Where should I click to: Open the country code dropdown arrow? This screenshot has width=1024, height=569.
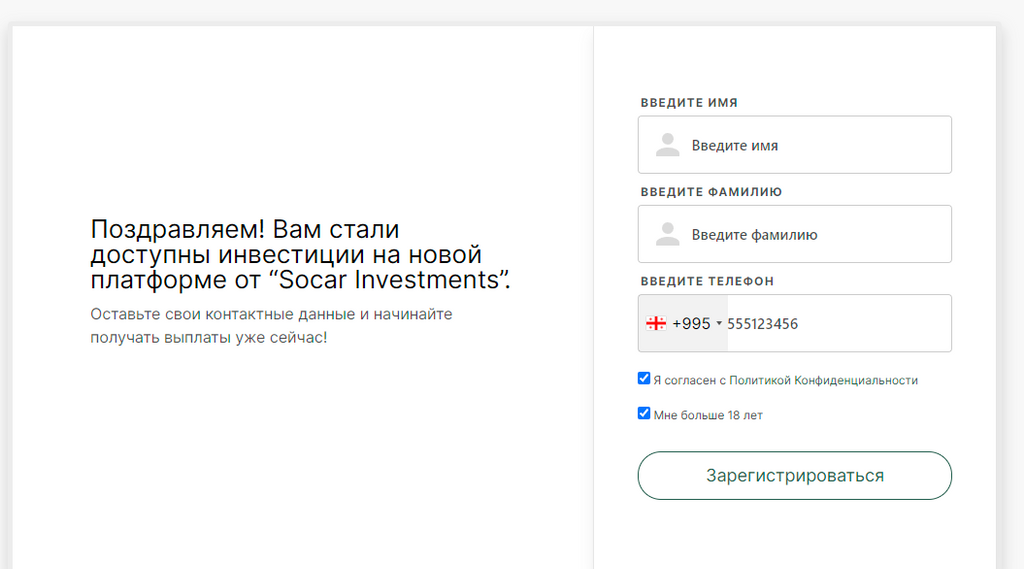tap(719, 324)
